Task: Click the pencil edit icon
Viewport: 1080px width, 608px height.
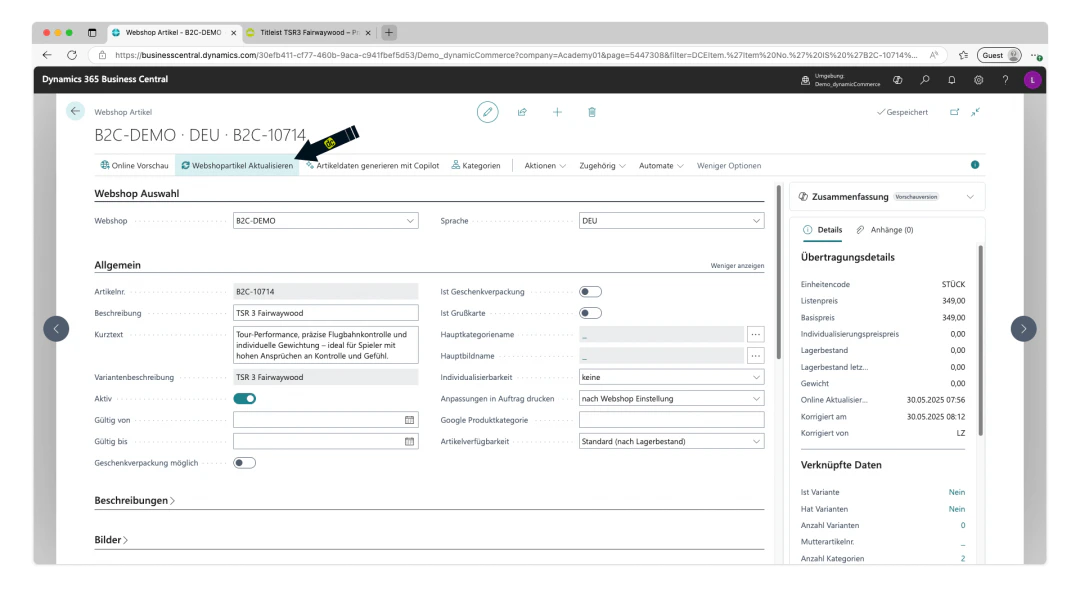Action: coord(488,112)
